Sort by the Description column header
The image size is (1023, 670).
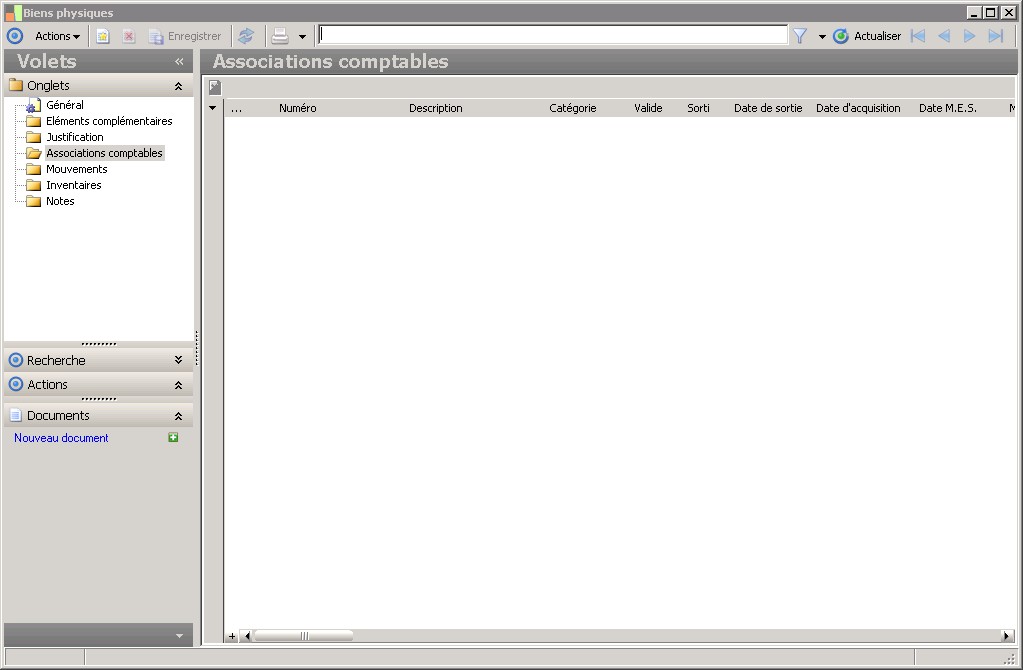pos(436,108)
